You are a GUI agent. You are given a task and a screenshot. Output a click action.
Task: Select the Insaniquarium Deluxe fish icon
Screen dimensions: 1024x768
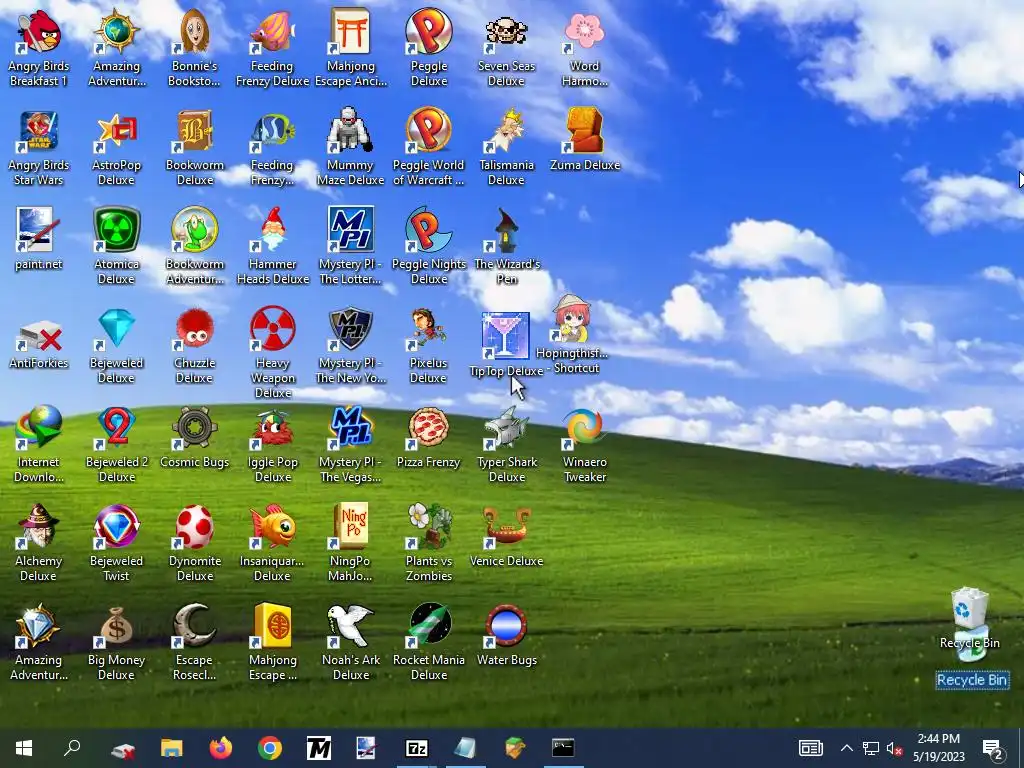[x=272, y=526]
